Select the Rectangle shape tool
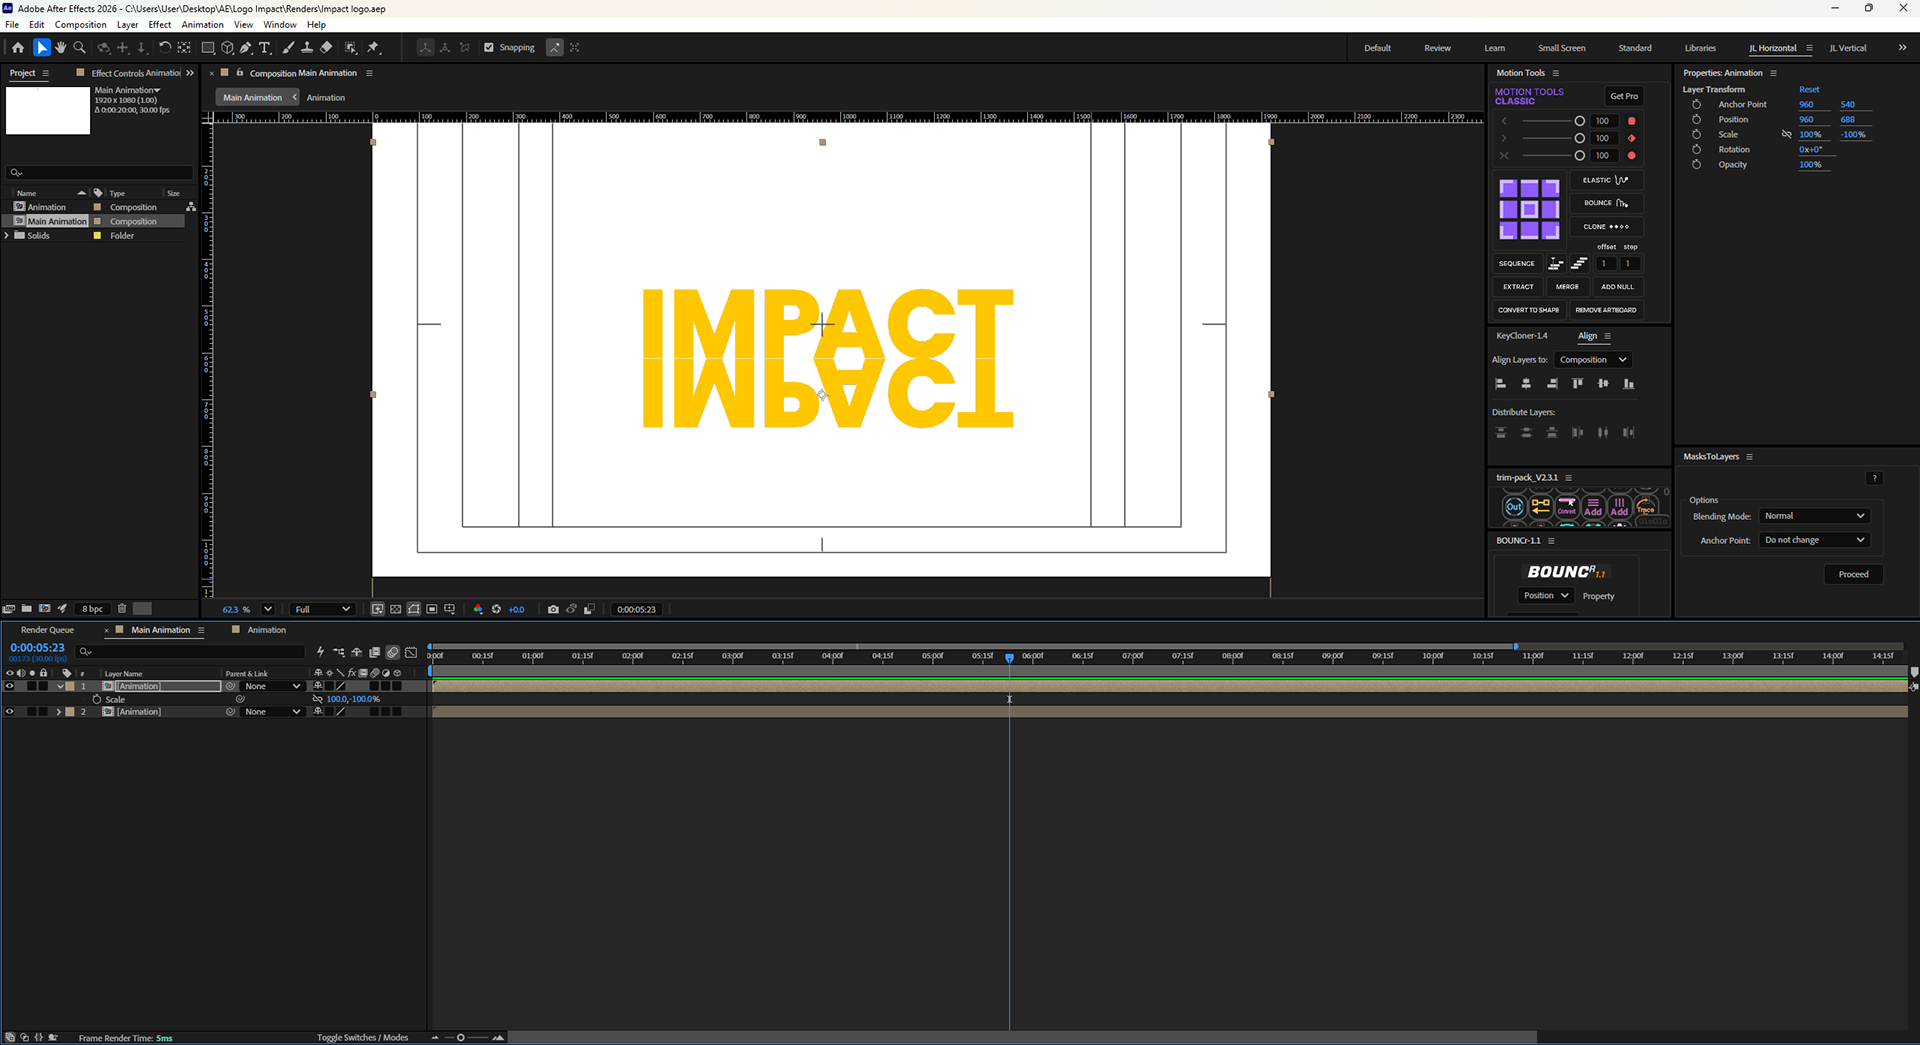1920x1045 pixels. click(208, 48)
